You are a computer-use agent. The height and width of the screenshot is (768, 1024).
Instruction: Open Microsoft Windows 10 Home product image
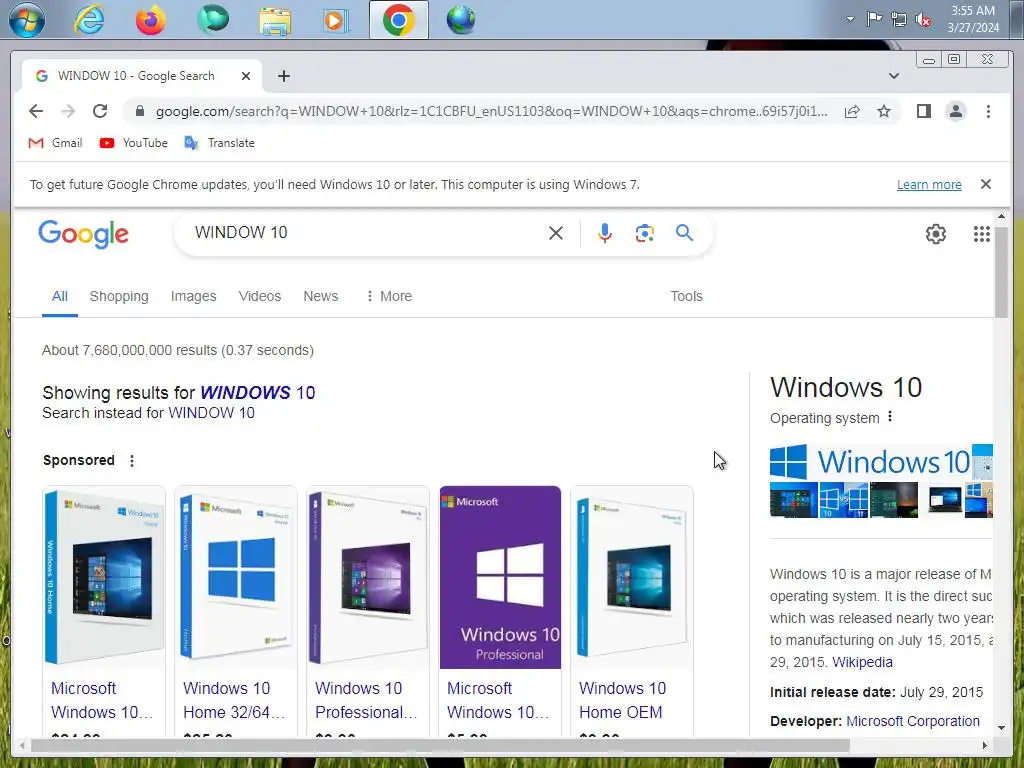(x=104, y=577)
